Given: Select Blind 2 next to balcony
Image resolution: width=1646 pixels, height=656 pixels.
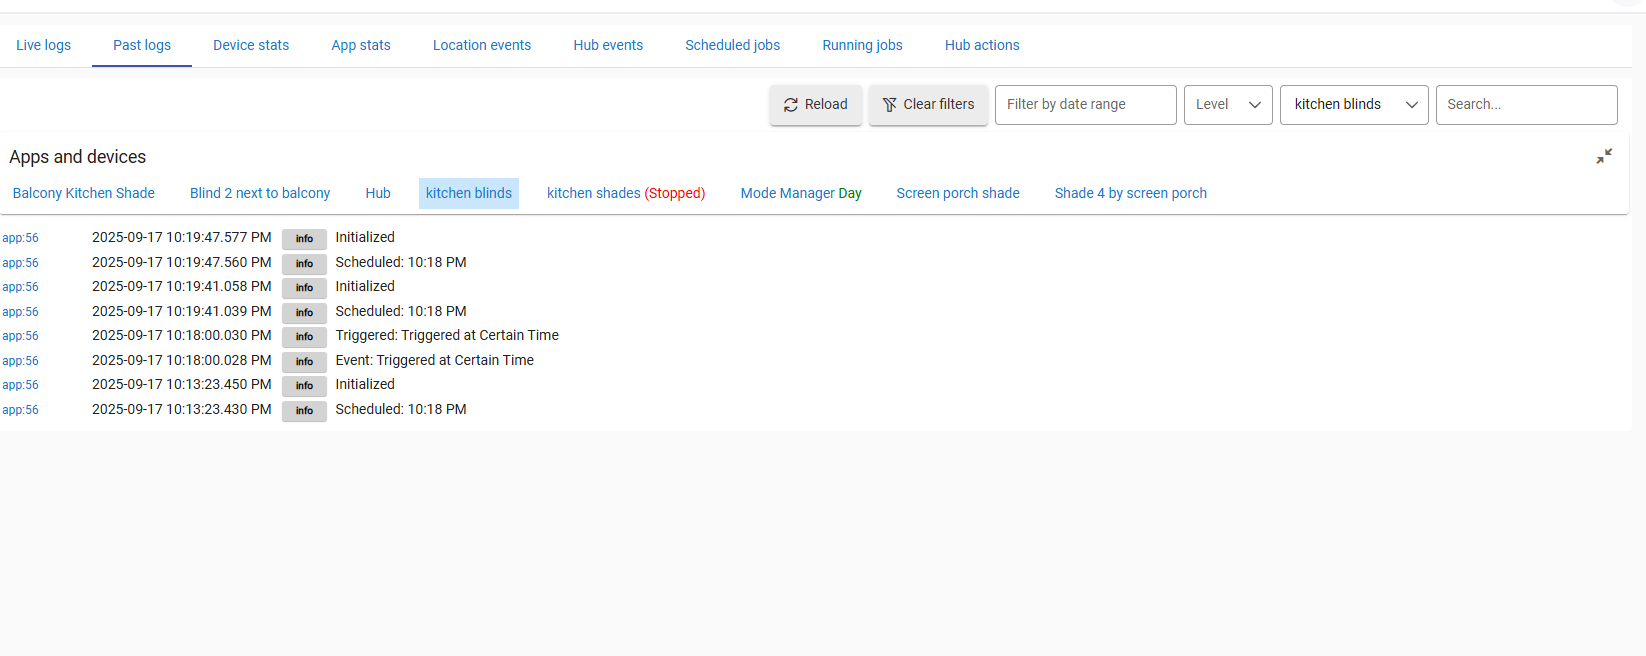Looking at the screenshot, I should [x=260, y=193].
